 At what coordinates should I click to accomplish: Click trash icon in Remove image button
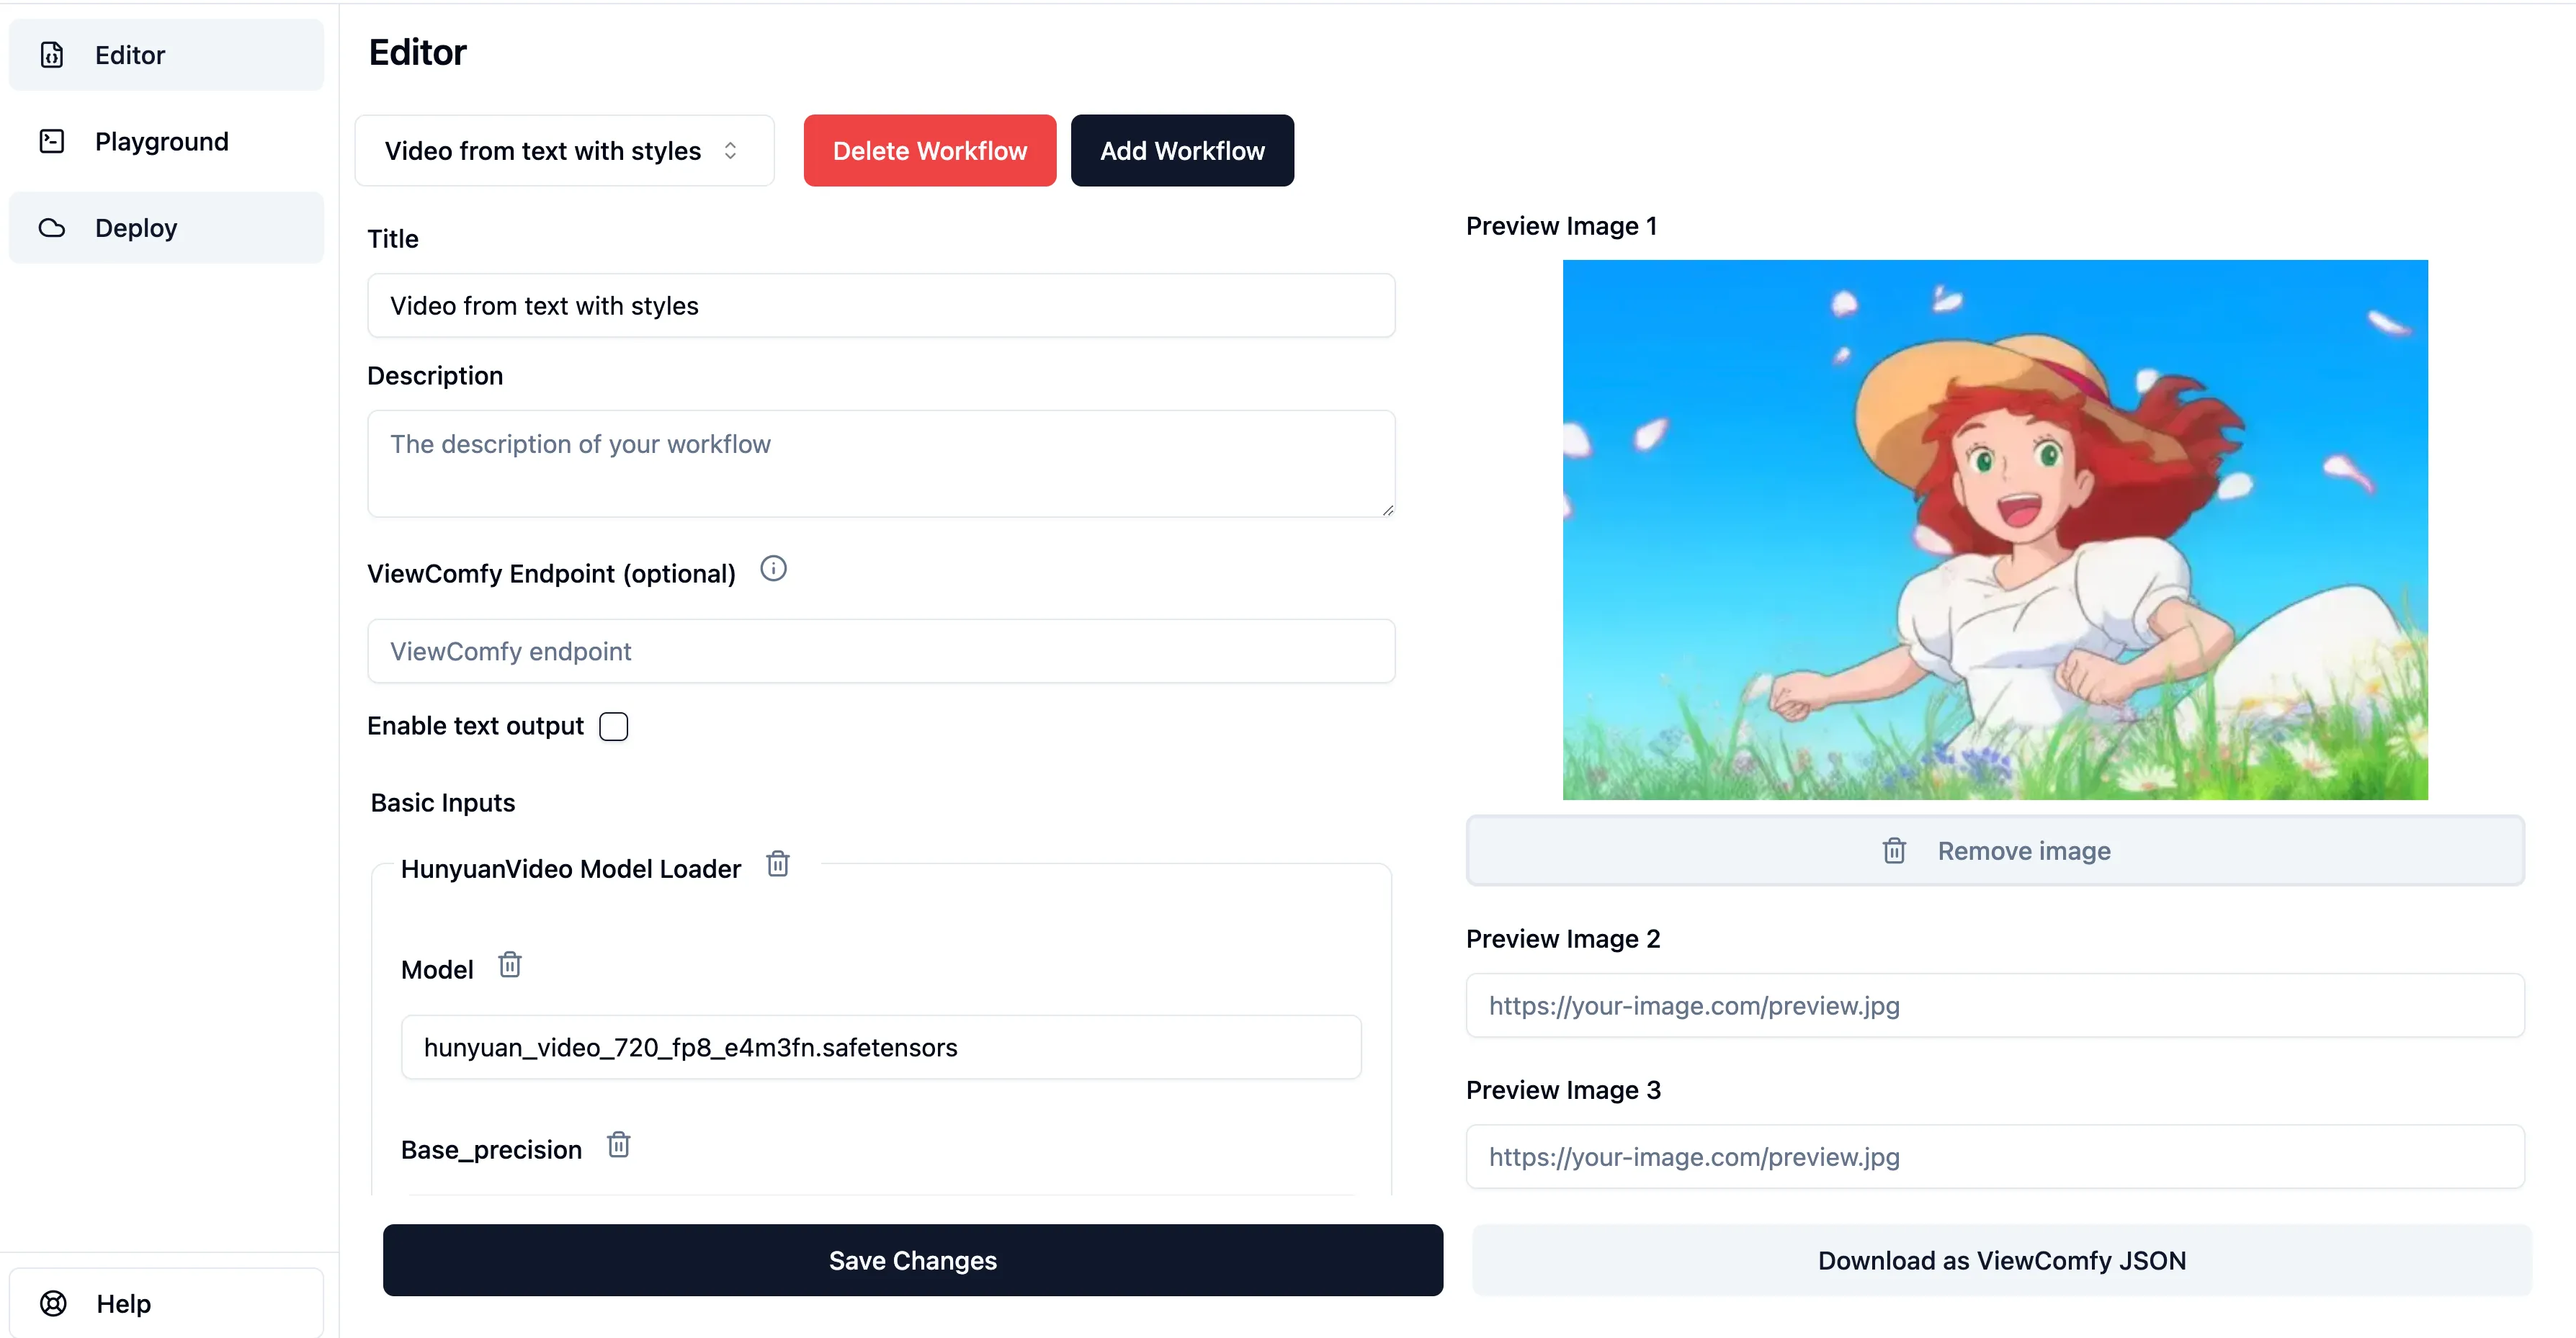tap(1894, 851)
